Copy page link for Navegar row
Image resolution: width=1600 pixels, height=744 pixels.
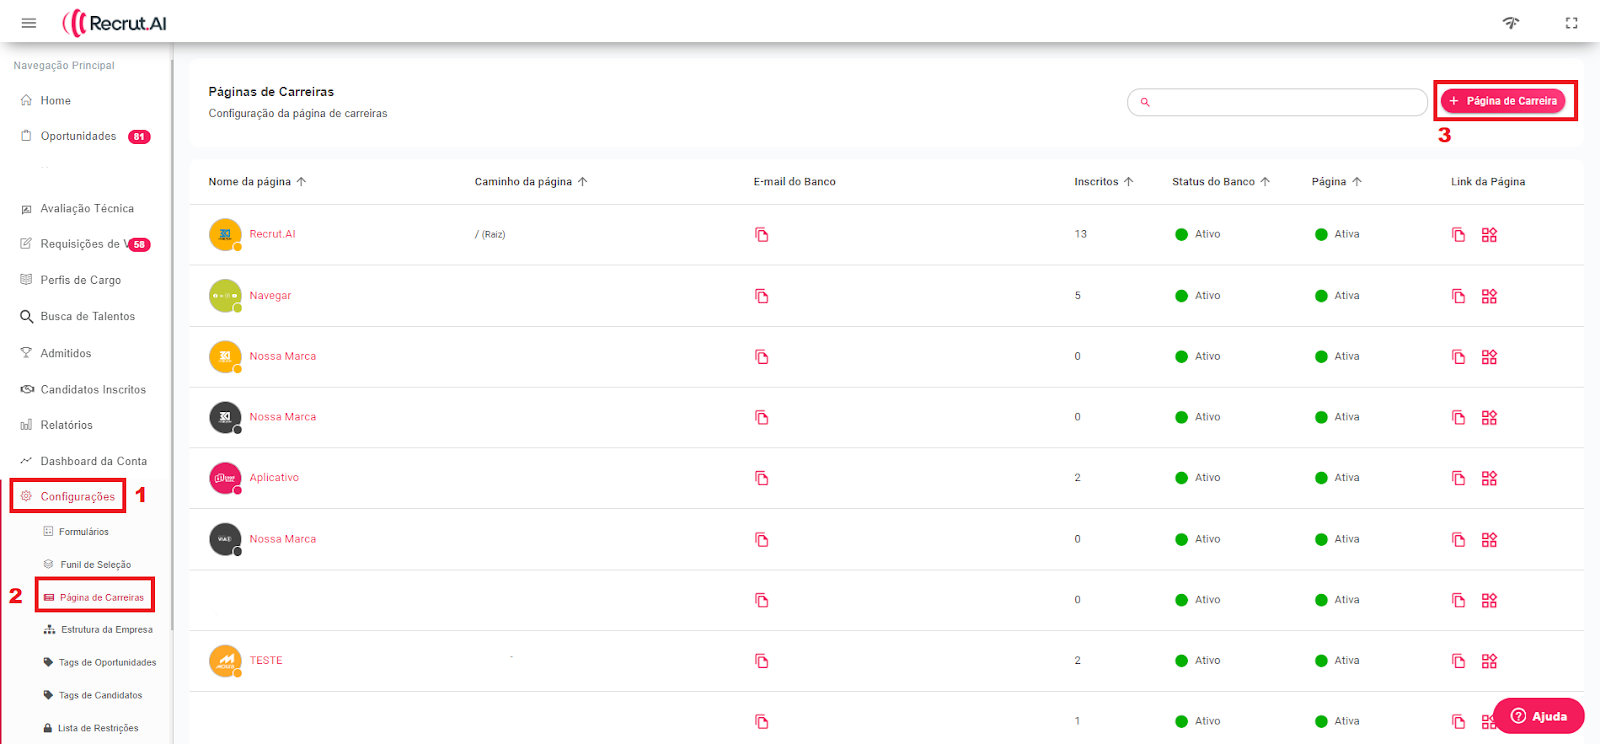pyautogui.click(x=1458, y=296)
